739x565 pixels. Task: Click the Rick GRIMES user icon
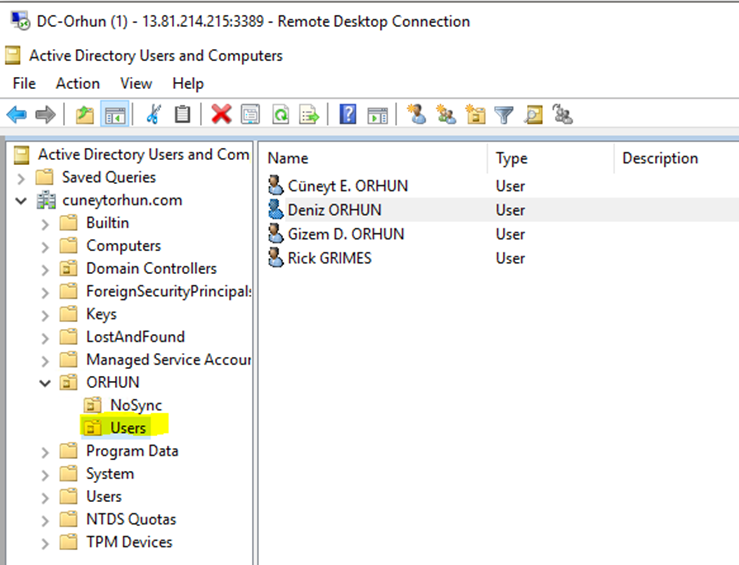(x=276, y=257)
